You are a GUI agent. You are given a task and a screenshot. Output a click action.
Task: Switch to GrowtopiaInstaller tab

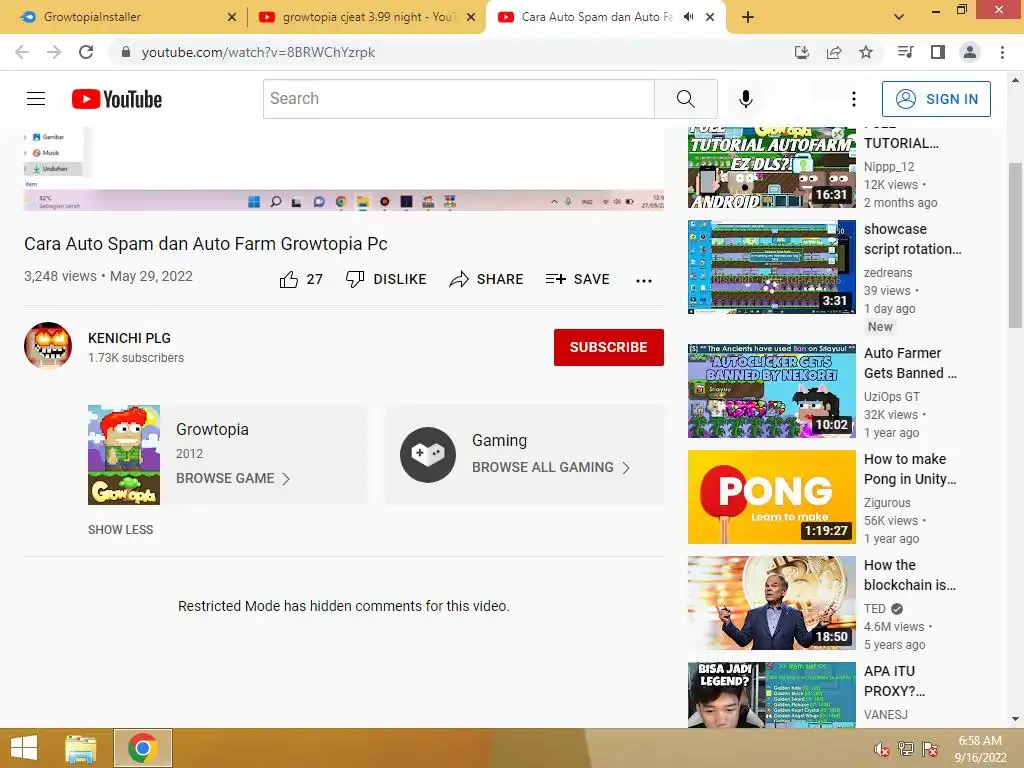point(124,17)
